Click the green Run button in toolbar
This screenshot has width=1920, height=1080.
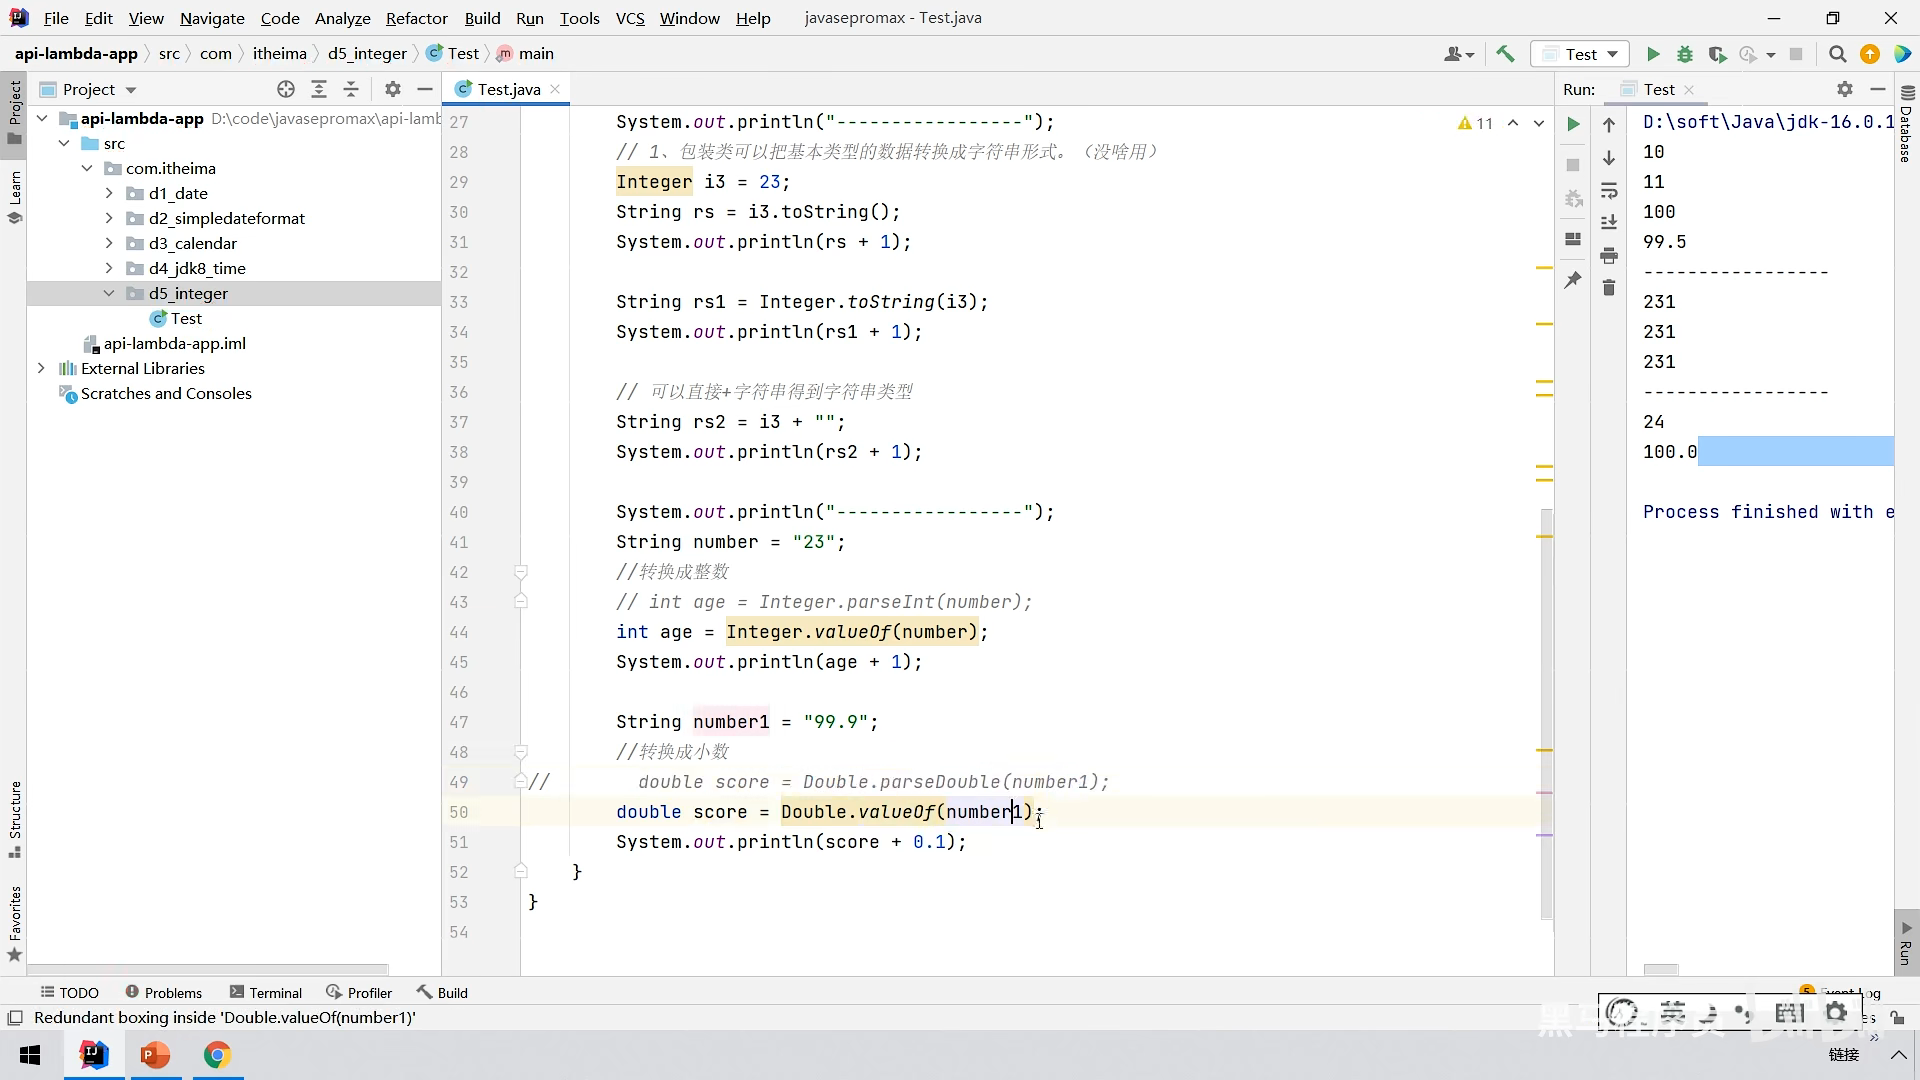point(1653,54)
